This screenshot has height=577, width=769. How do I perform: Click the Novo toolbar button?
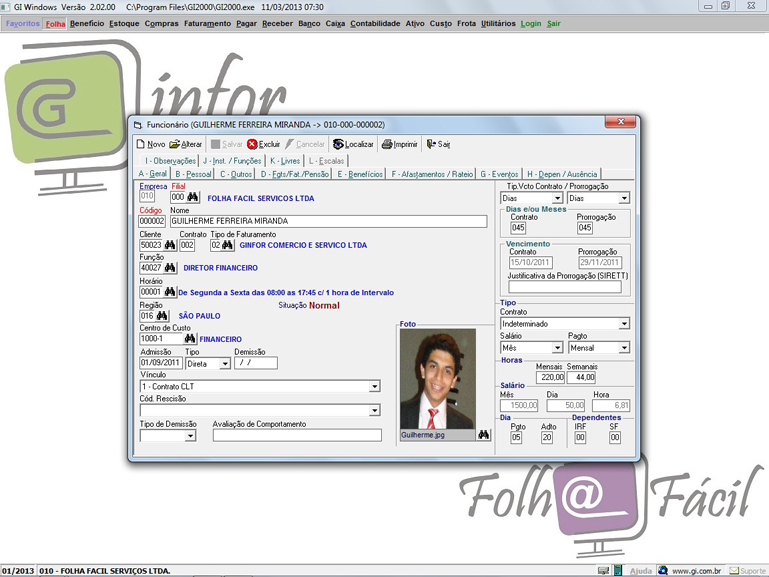(151, 144)
